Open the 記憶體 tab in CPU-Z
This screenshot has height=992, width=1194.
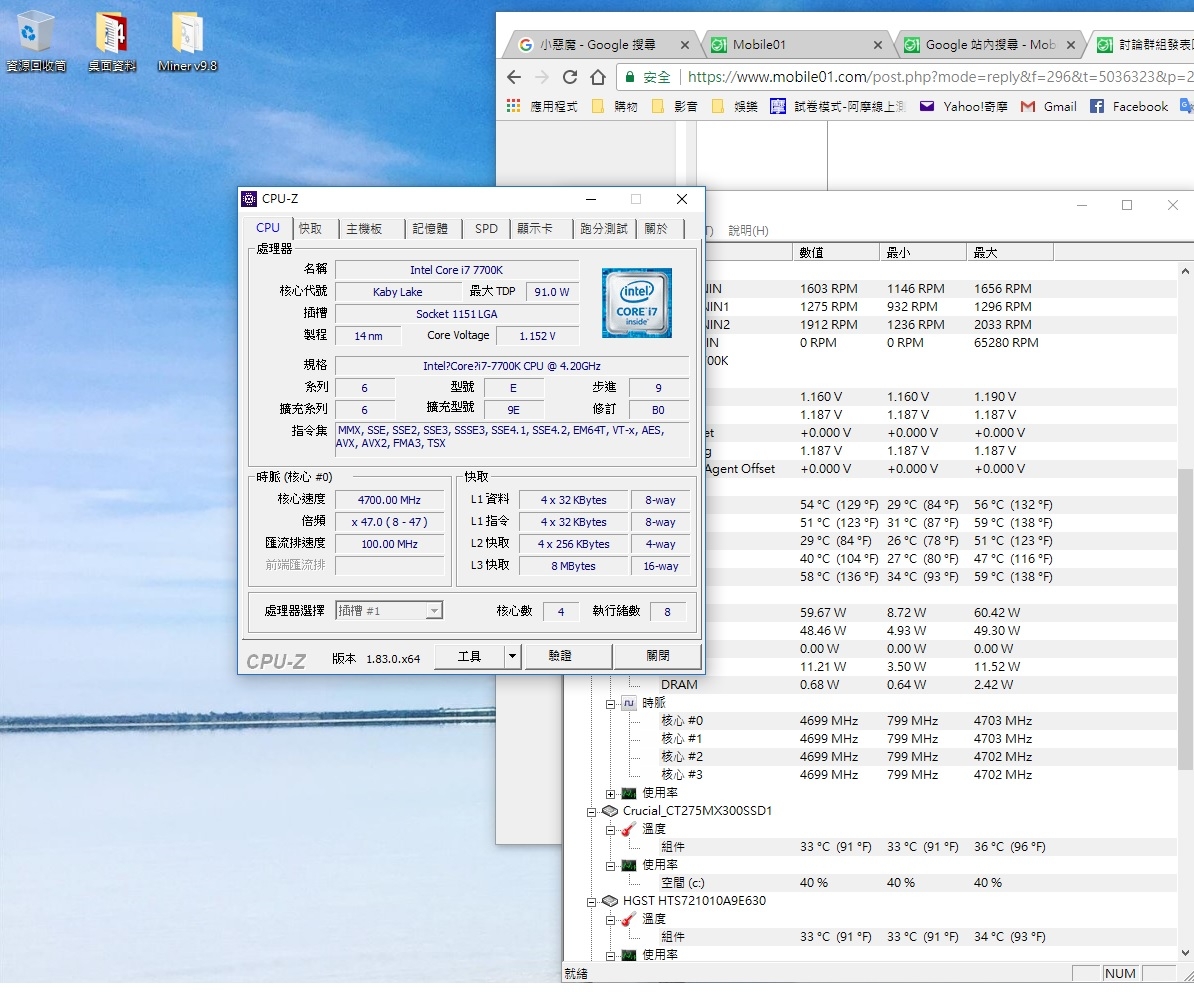(x=430, y=228)
